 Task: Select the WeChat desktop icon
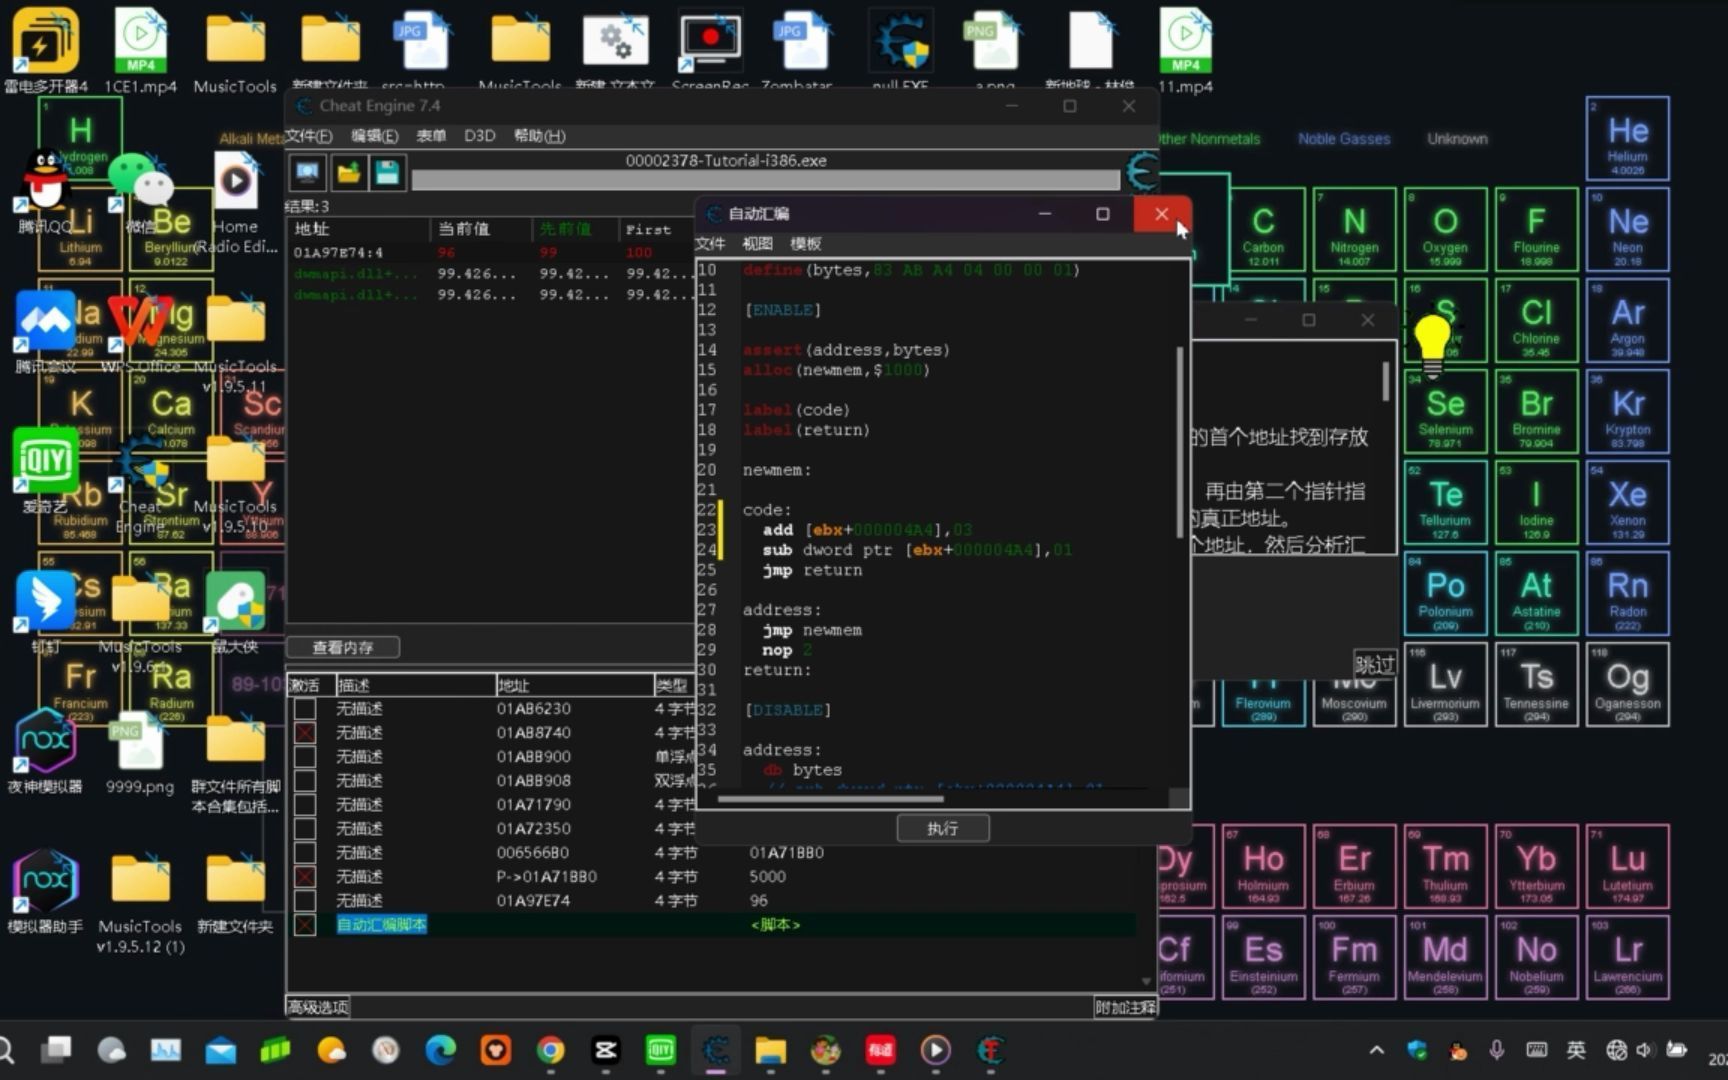140,192
